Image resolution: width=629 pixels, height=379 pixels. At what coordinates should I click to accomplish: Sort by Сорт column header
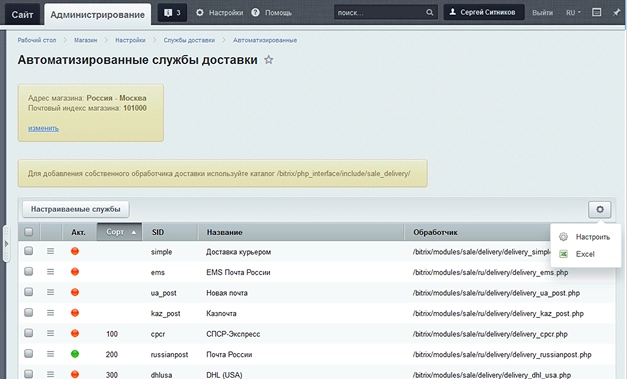tap(119, 232)
